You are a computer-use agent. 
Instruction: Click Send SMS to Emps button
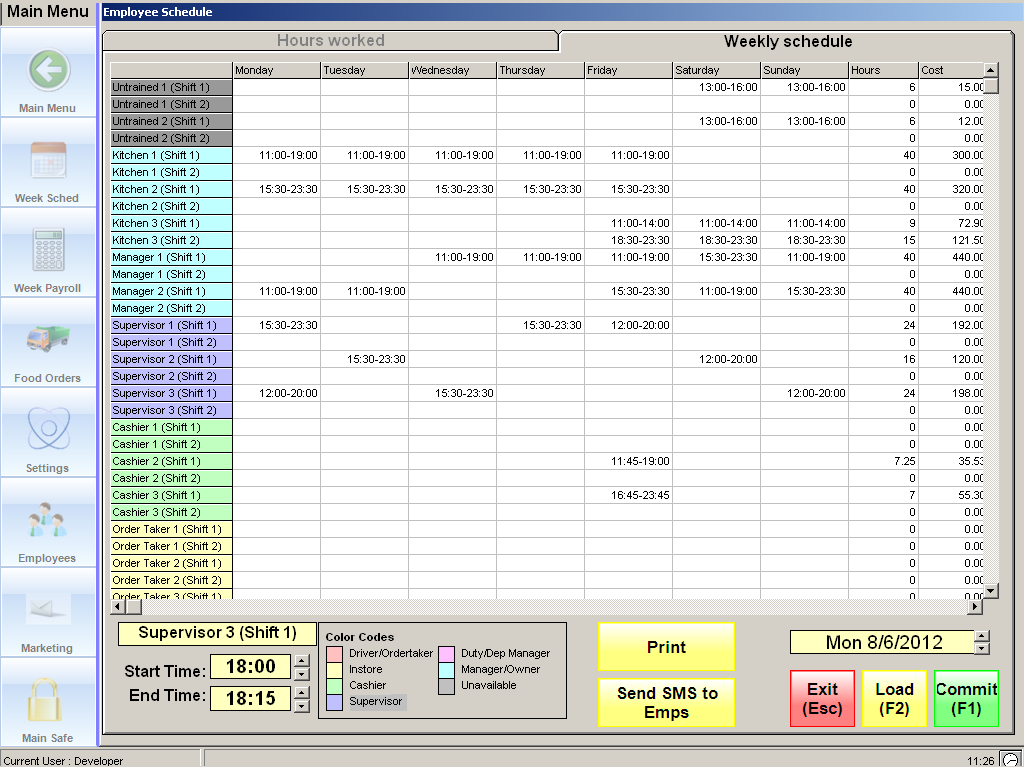point(666,702)
